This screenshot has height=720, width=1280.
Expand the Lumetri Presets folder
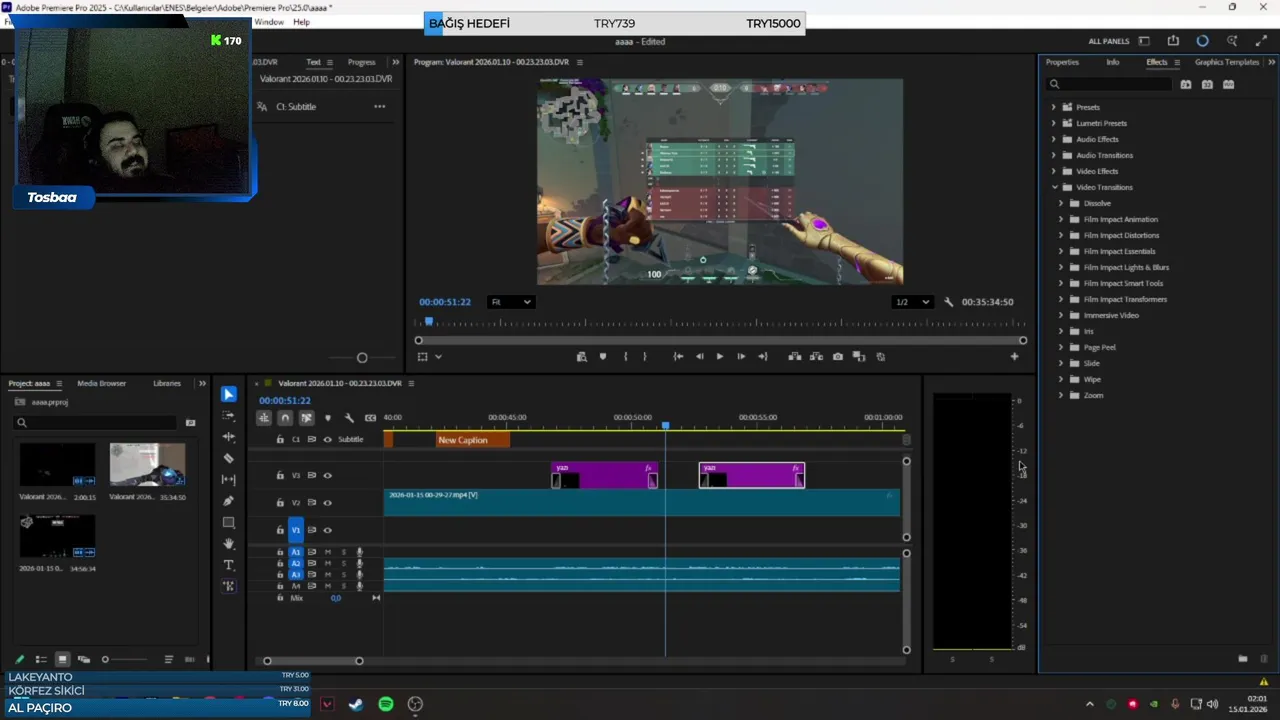1053,123
